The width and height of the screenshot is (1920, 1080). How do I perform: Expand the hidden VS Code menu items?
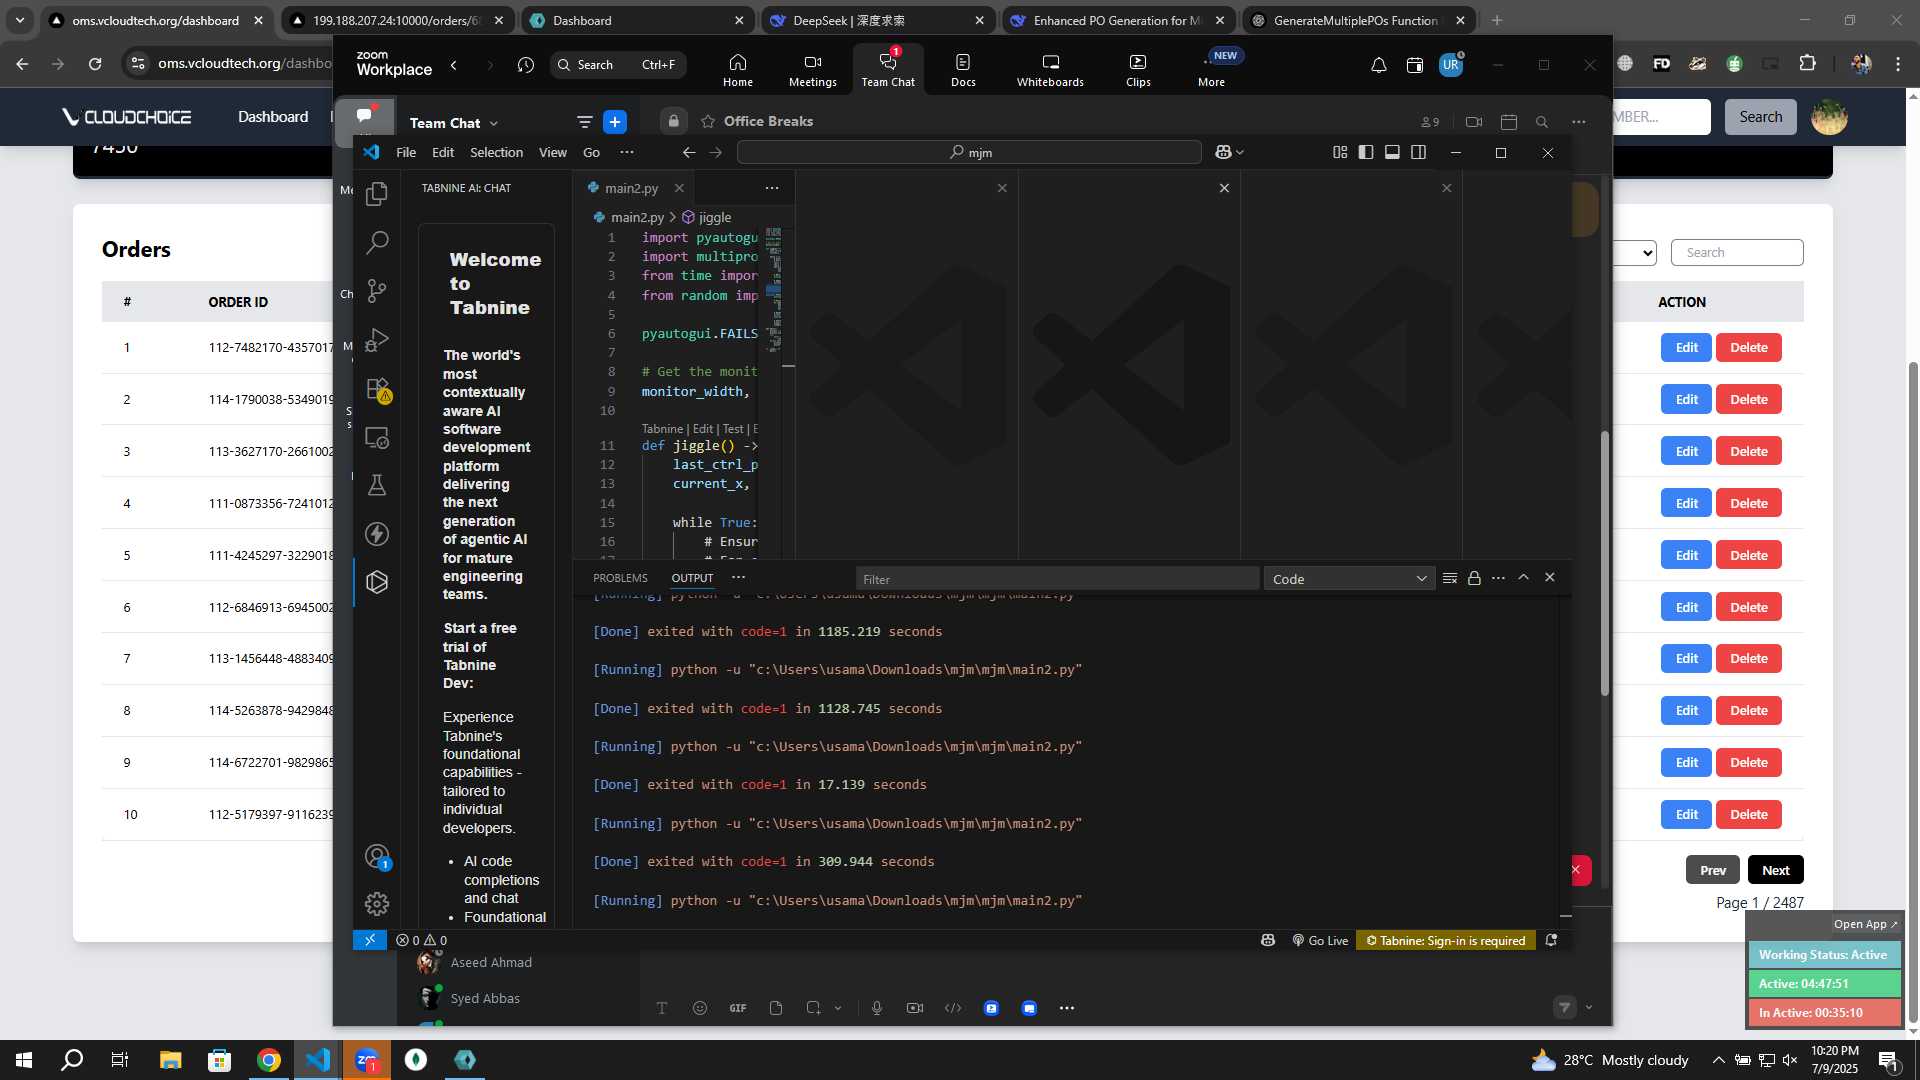click(627, 152)
